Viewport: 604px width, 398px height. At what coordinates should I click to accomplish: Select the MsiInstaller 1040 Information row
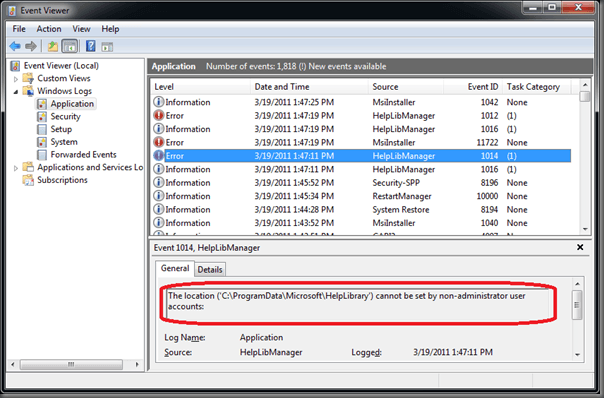click(362, 223)
